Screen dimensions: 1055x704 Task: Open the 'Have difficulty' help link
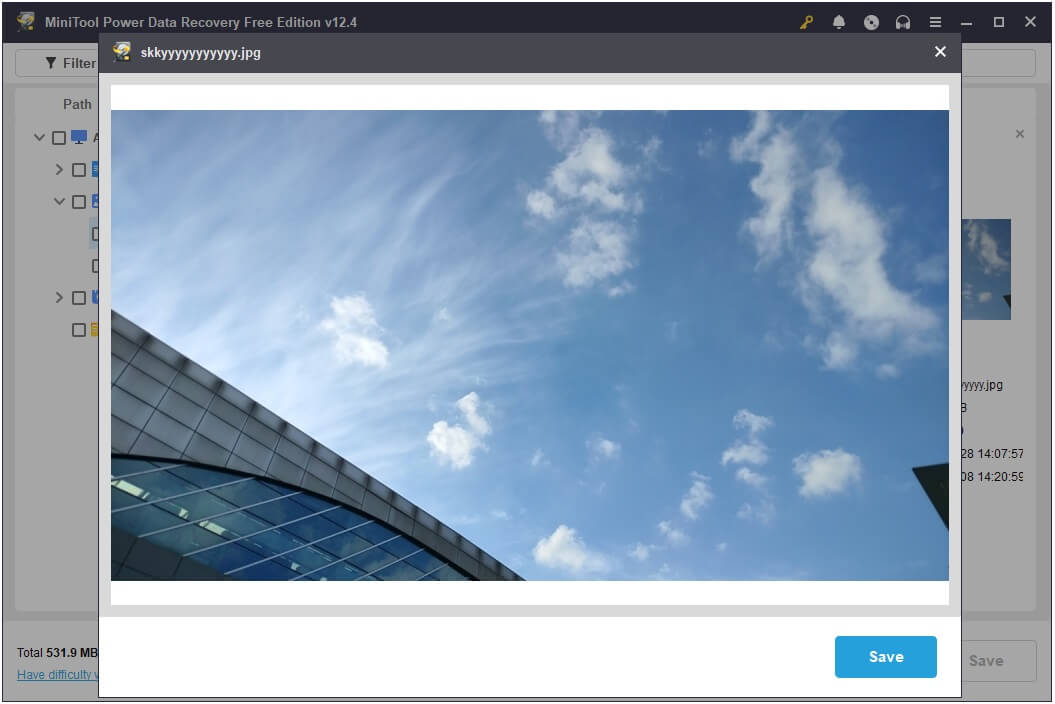pos(57,674)
